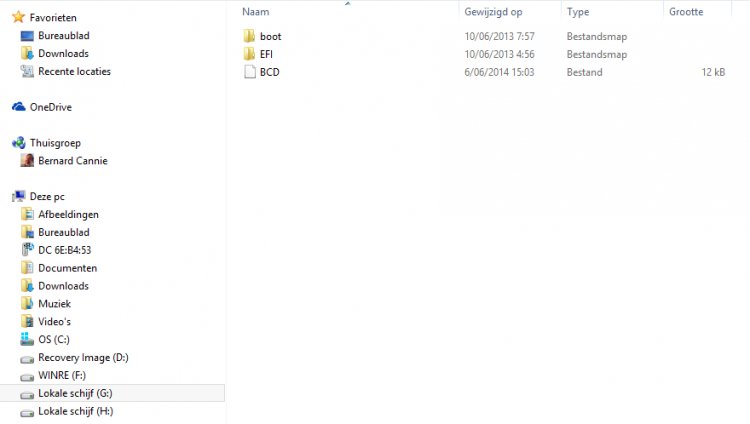
Task: Click date 10/06/2013 7:57 of boot
Action: 499,36
